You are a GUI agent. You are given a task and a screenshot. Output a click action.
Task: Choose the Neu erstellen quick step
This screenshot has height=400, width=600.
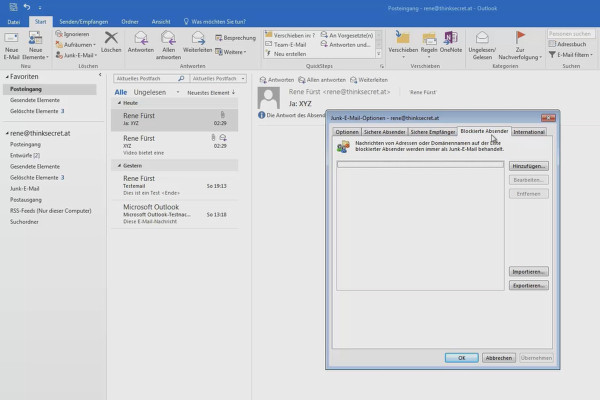[286, 54]
